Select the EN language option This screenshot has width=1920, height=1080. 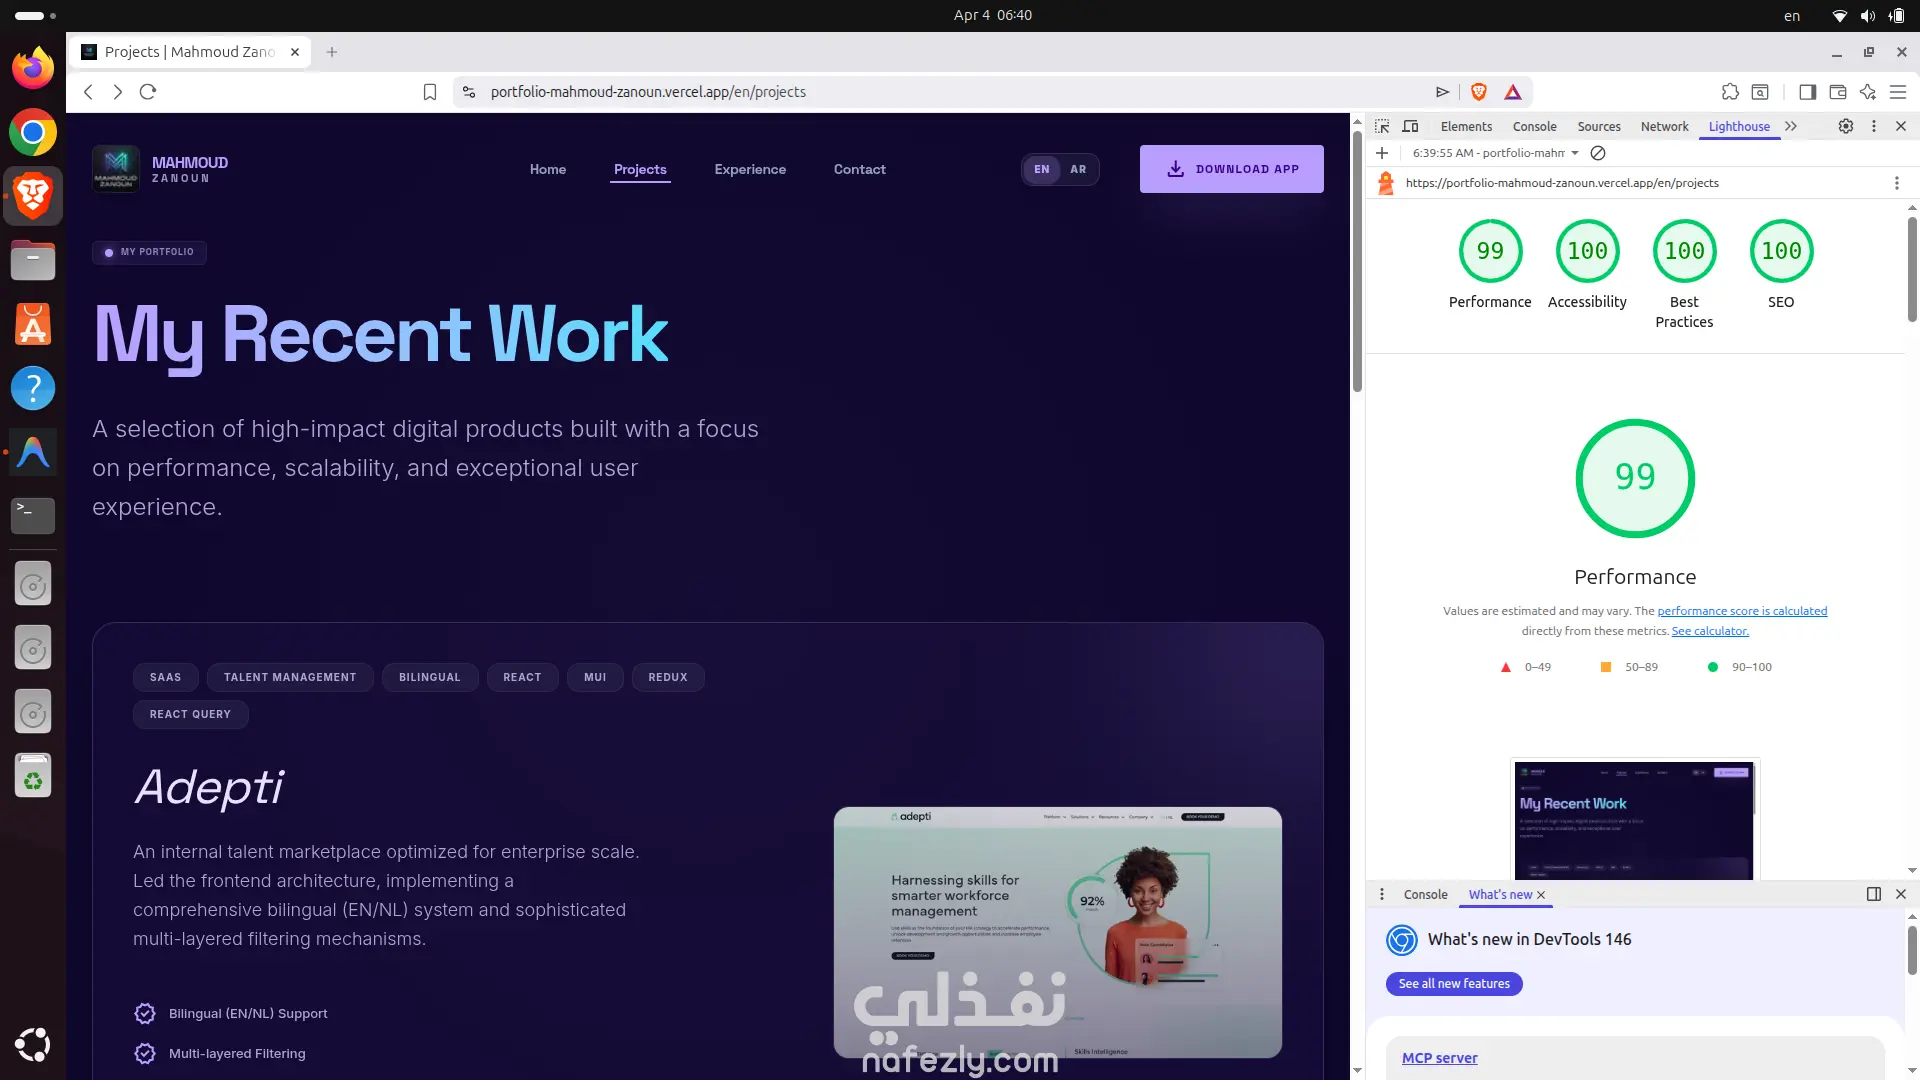[1042, 169]
